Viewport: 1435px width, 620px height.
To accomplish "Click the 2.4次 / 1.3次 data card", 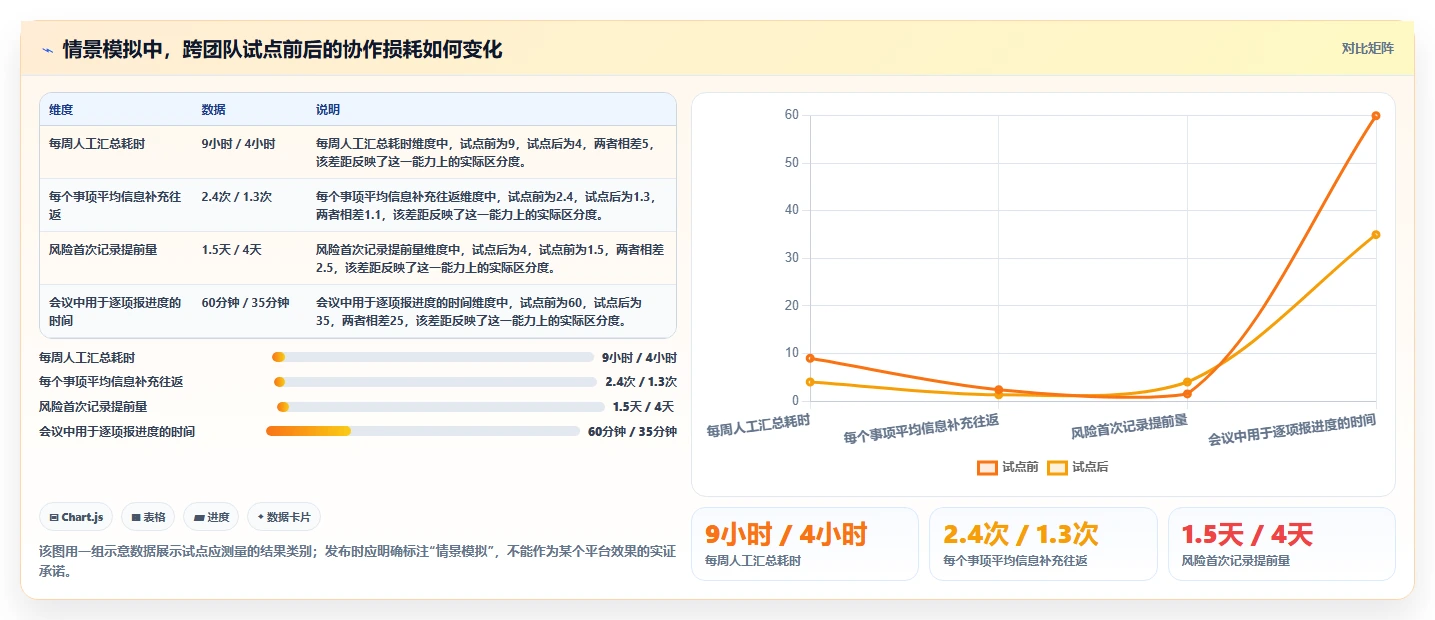I will pos(1043,544).
